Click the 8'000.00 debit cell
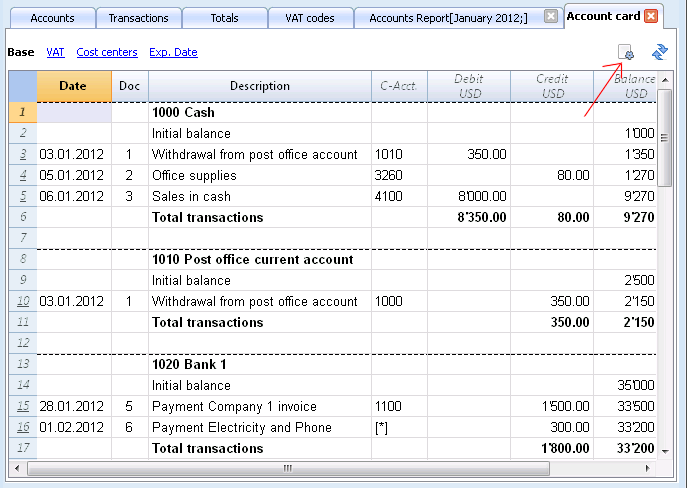Viewport: 687px width, 488px height. (x=469, y=196)
